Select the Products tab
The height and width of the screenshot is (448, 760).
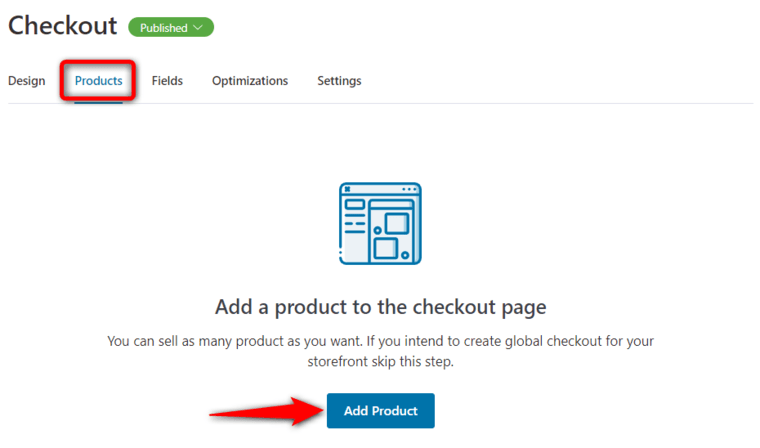click(98, 81)
